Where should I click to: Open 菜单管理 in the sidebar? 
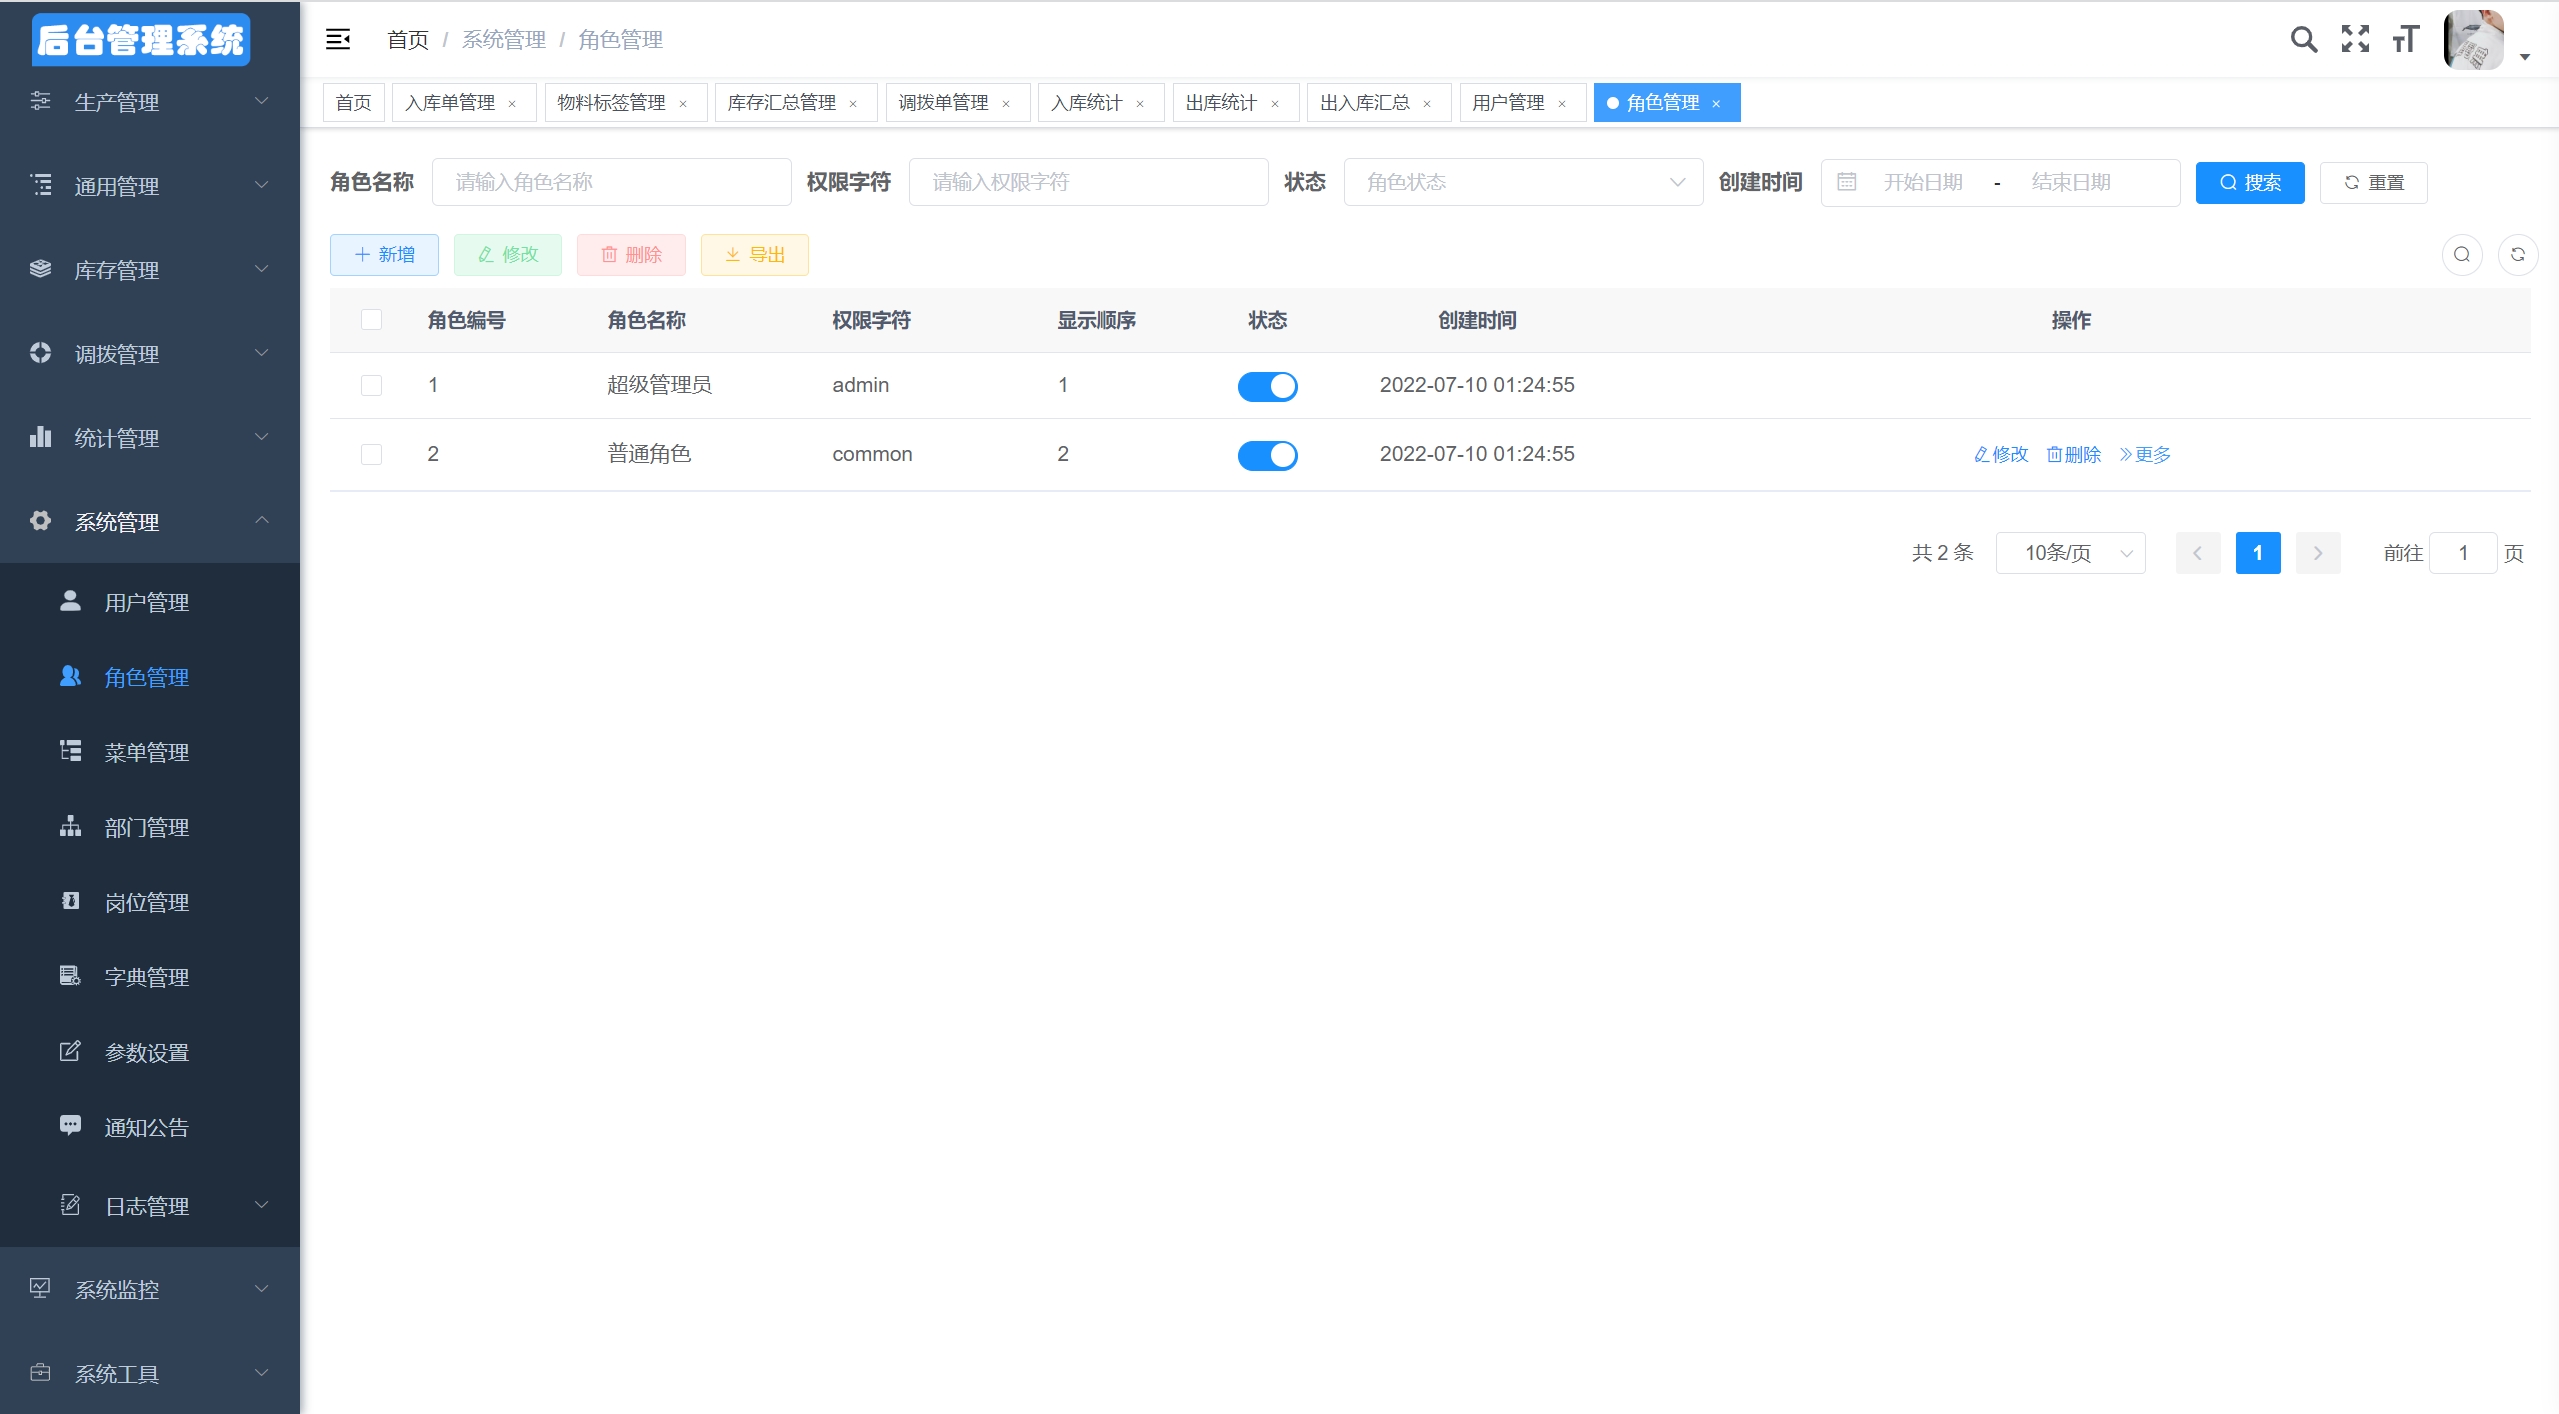tap(147, 752)
